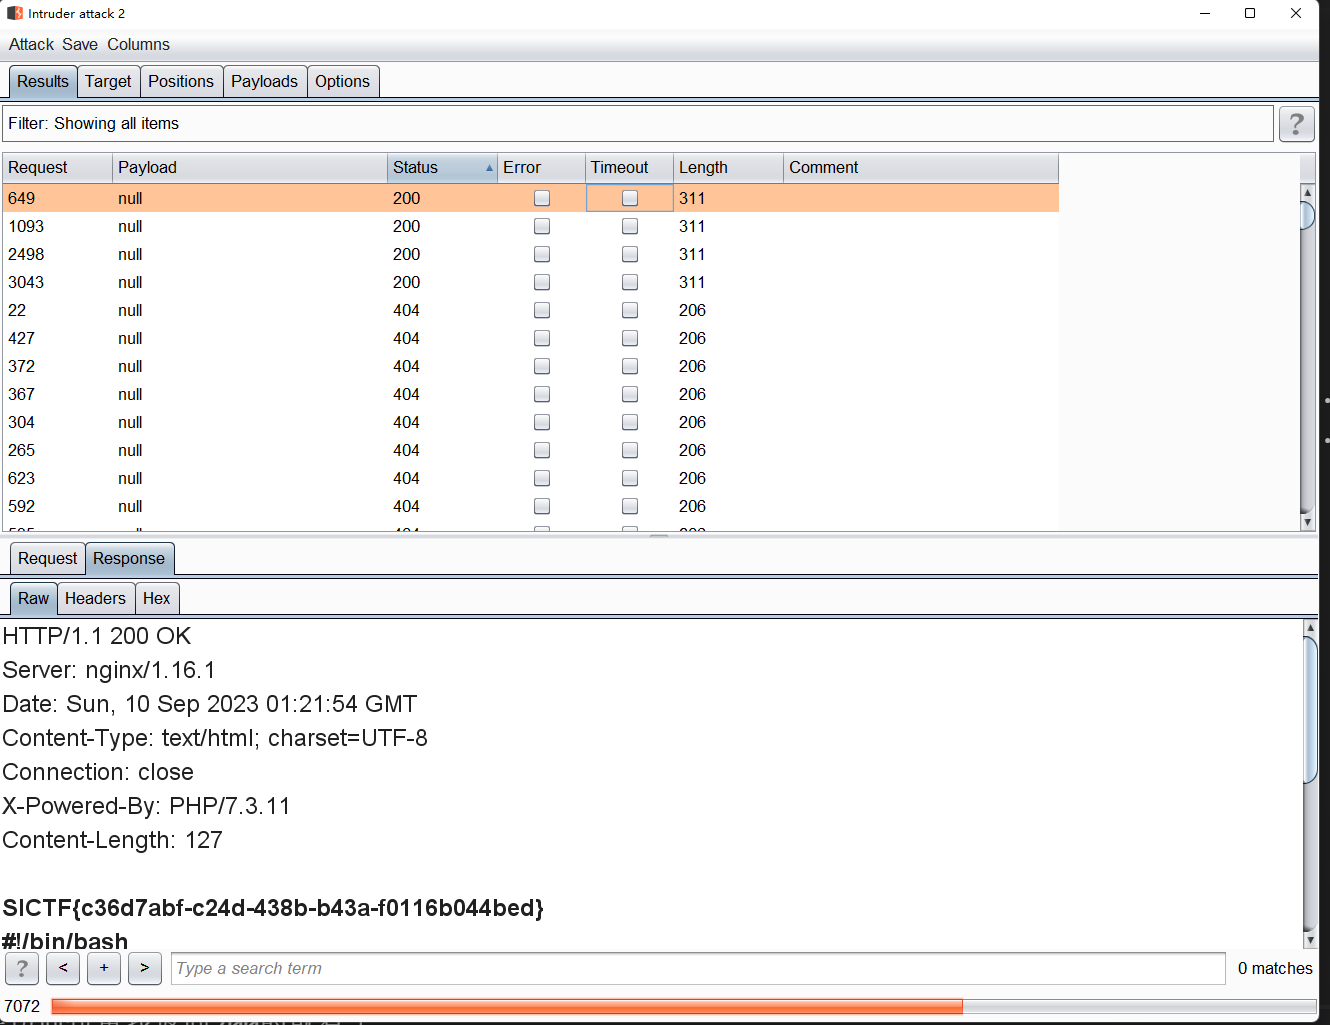Image resolution: width=1330 pixels, height=1025 pixels.
Task: Switch to the Payloads tab
Action: click(264, 81)
